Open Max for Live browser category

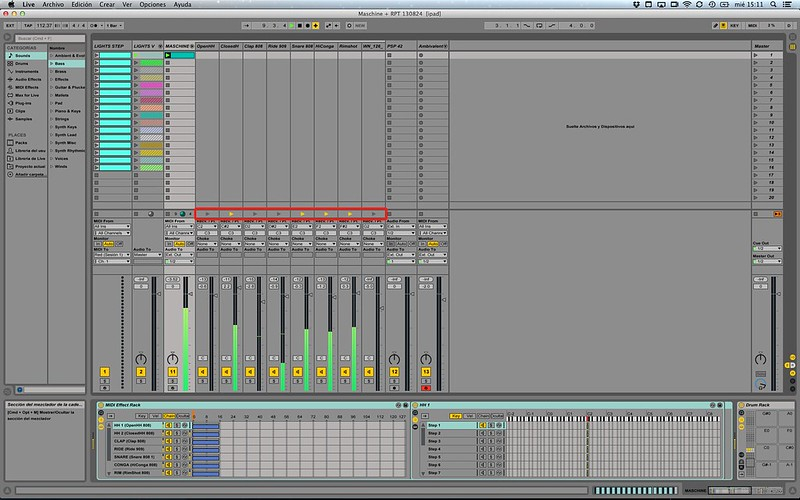coord(26,94)
